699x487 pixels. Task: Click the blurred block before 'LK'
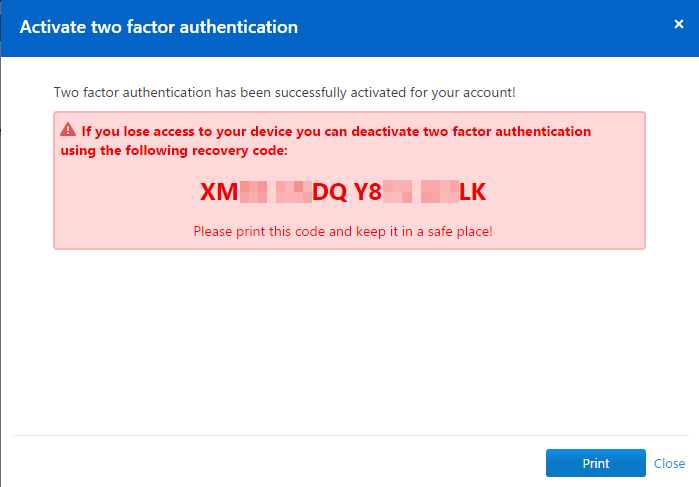pos(440,192)
